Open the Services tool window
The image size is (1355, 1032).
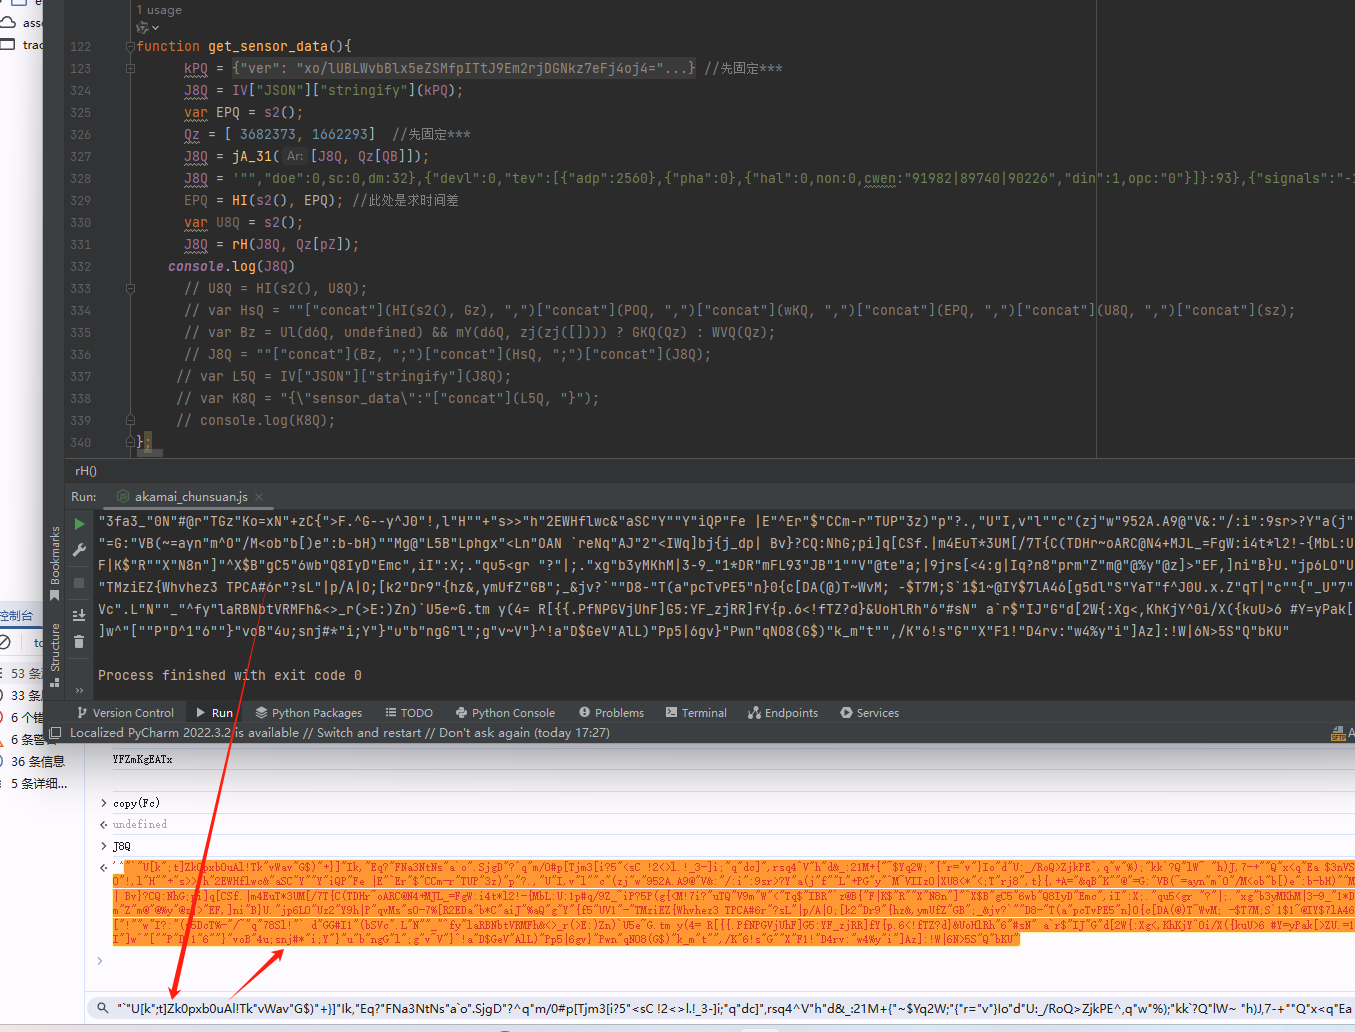point(869,713)
